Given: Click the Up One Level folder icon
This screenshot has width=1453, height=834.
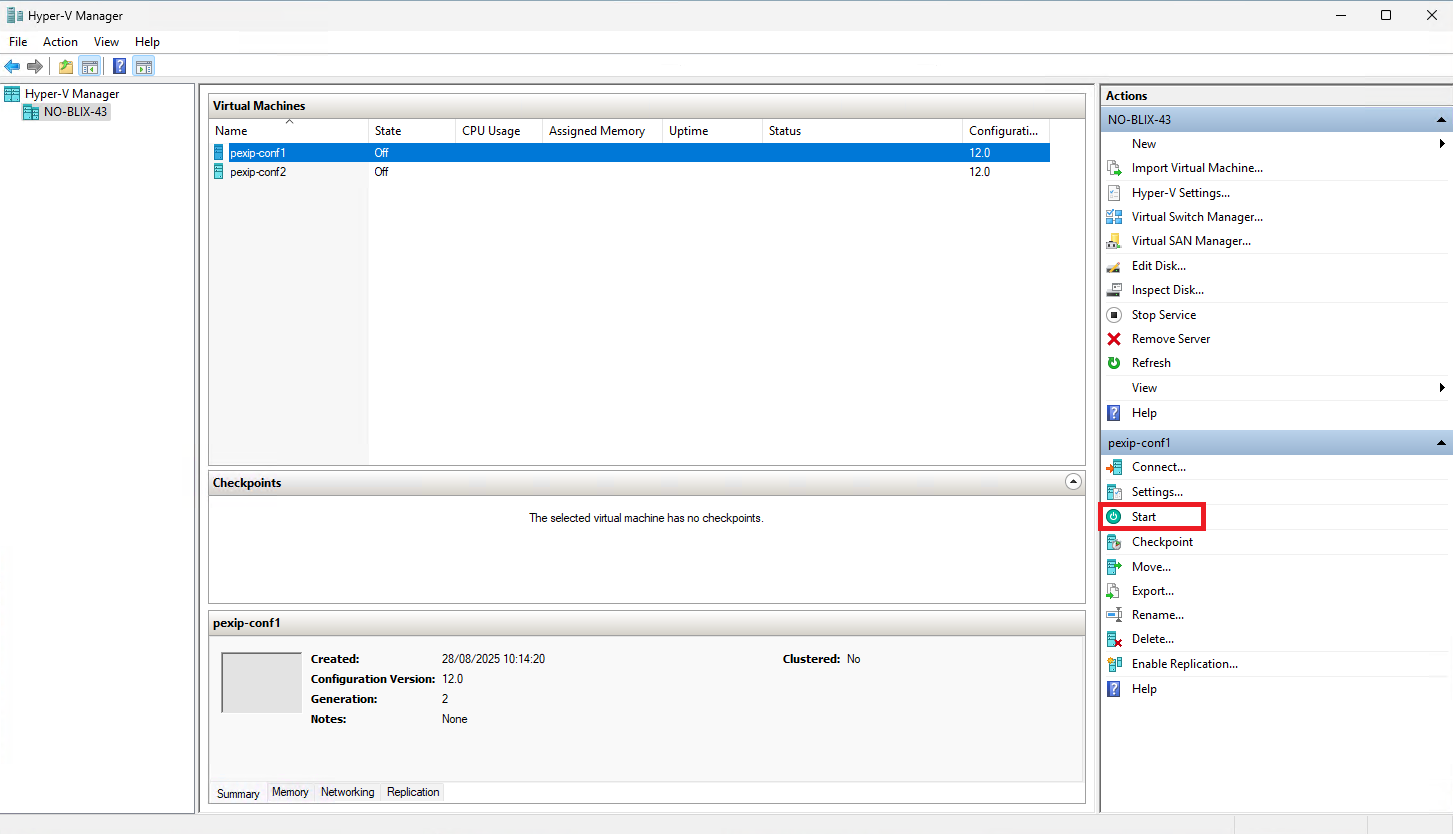Looking at the screenshot, I should click(x=66, y=67).
